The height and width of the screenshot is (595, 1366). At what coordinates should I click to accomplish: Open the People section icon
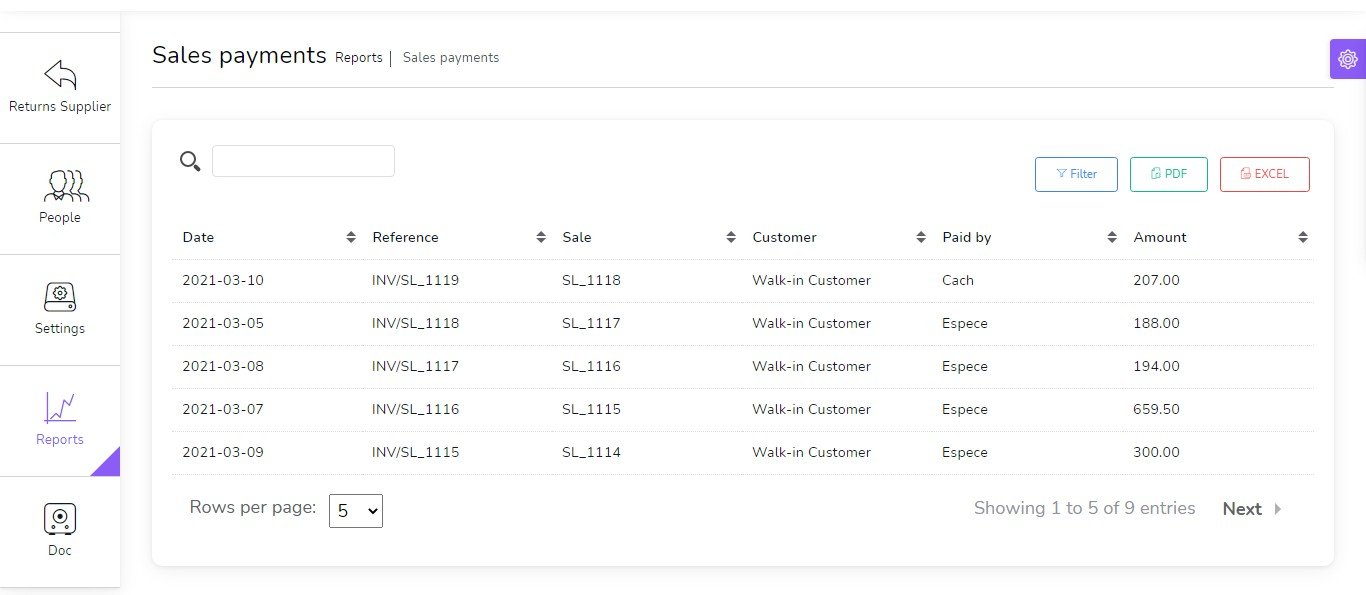point(60,186)
